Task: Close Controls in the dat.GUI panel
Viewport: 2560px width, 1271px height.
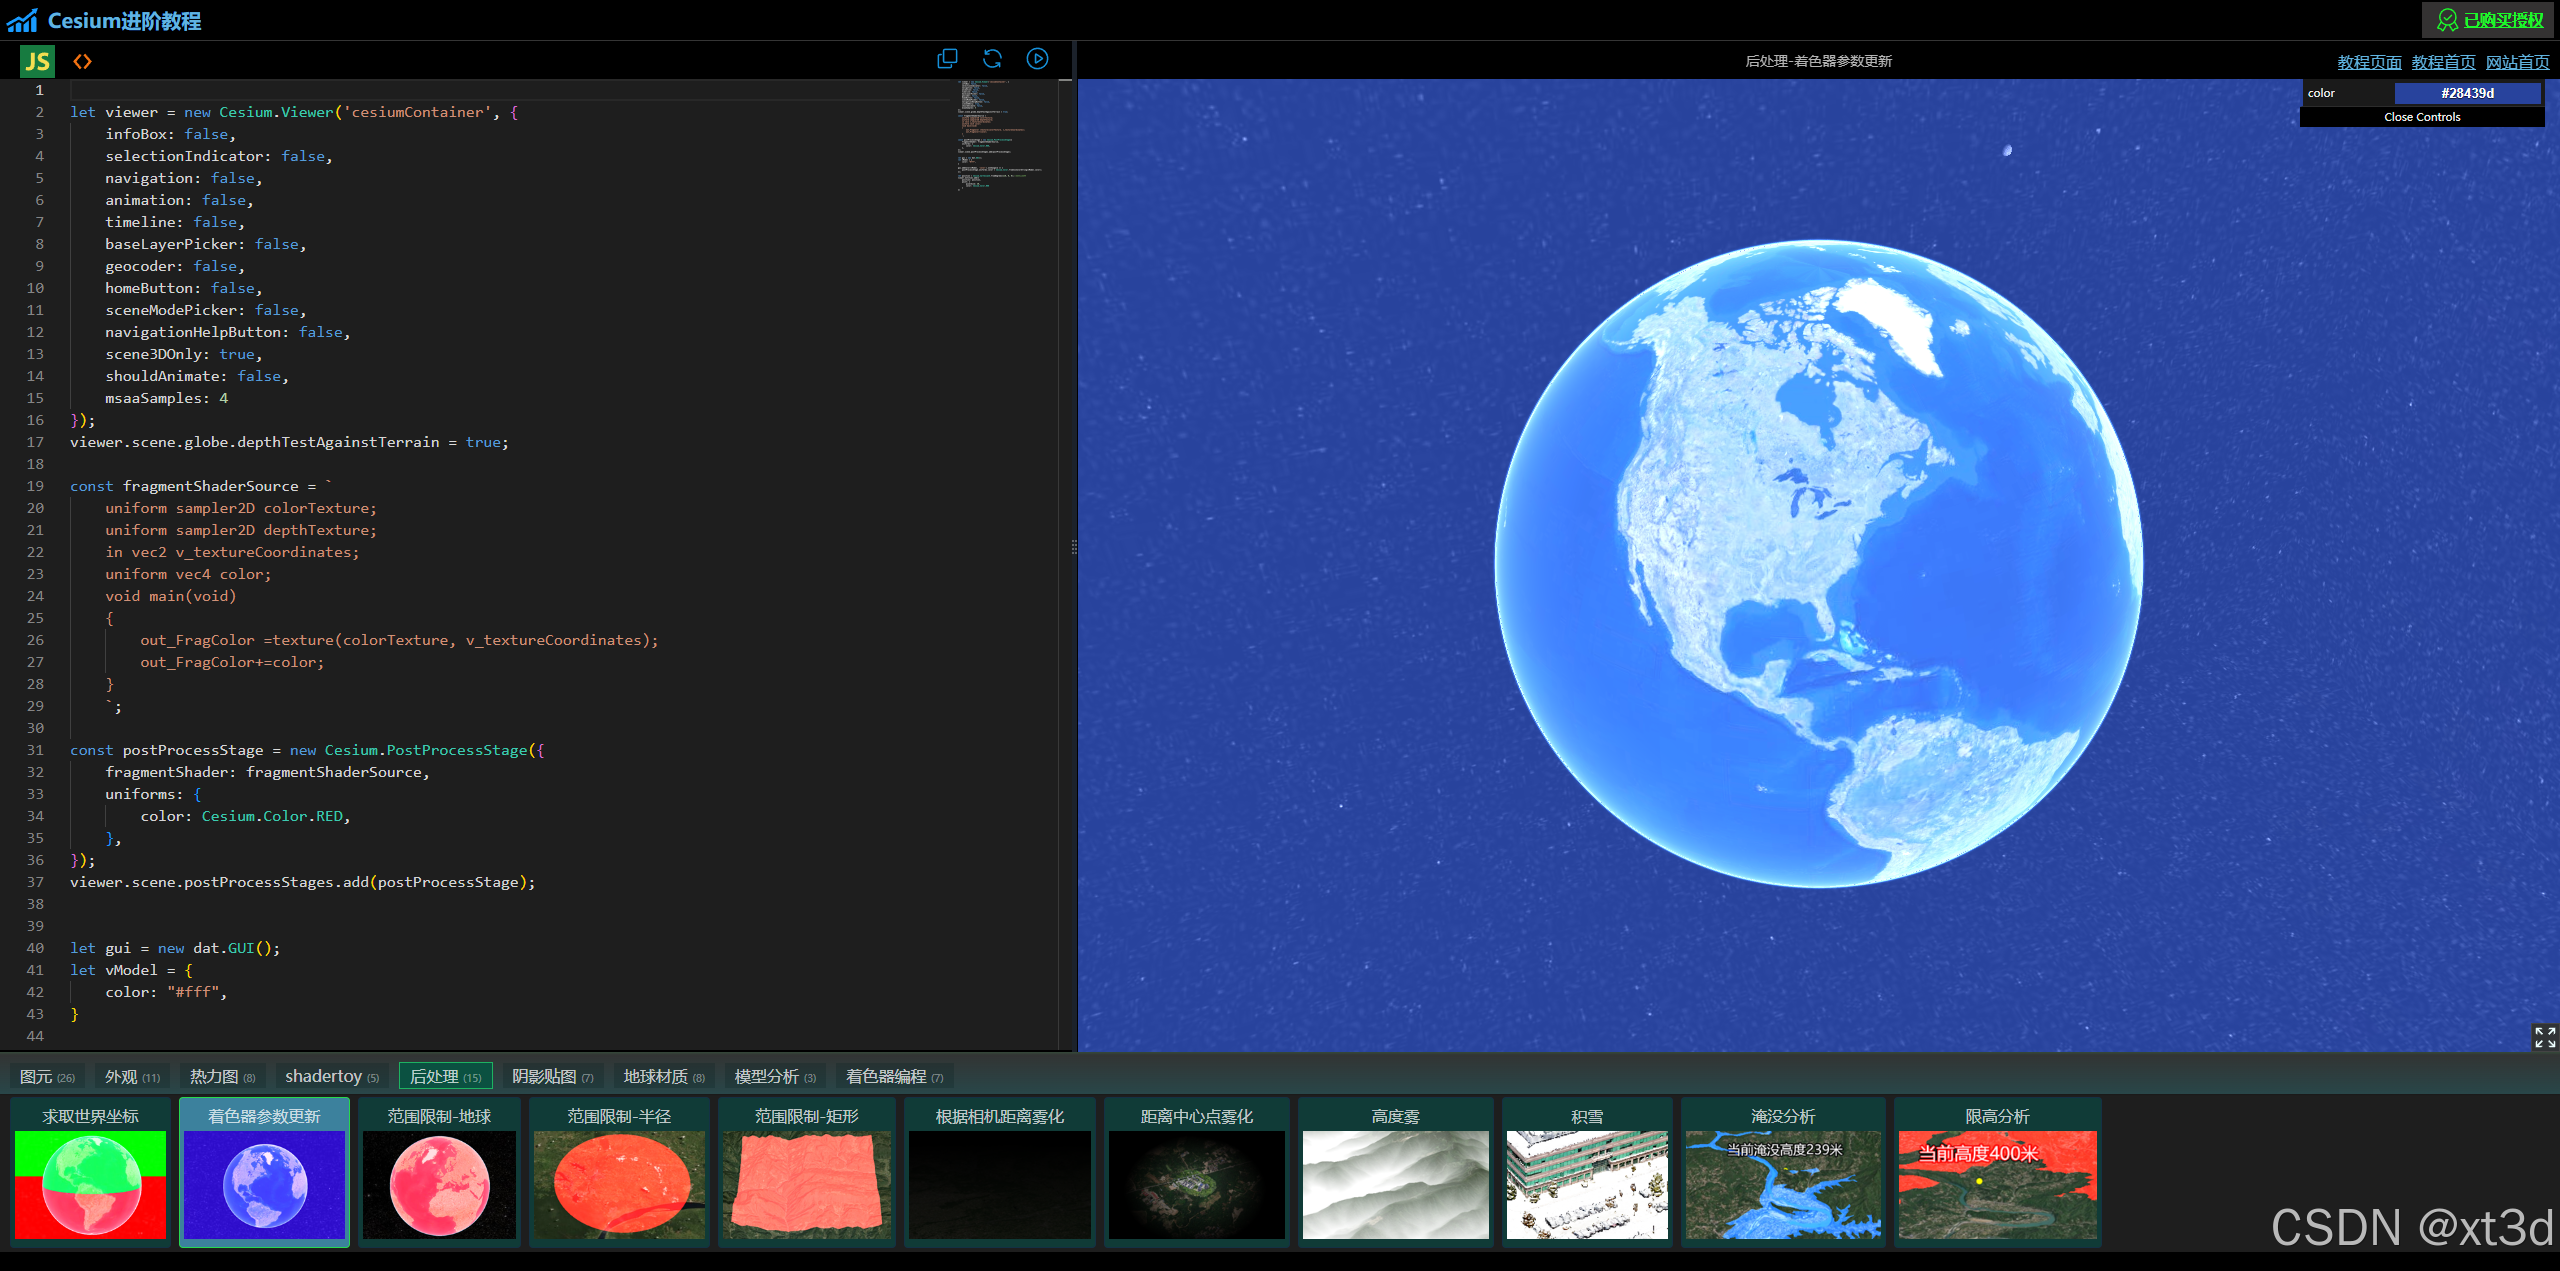Action: [2421, 117]
